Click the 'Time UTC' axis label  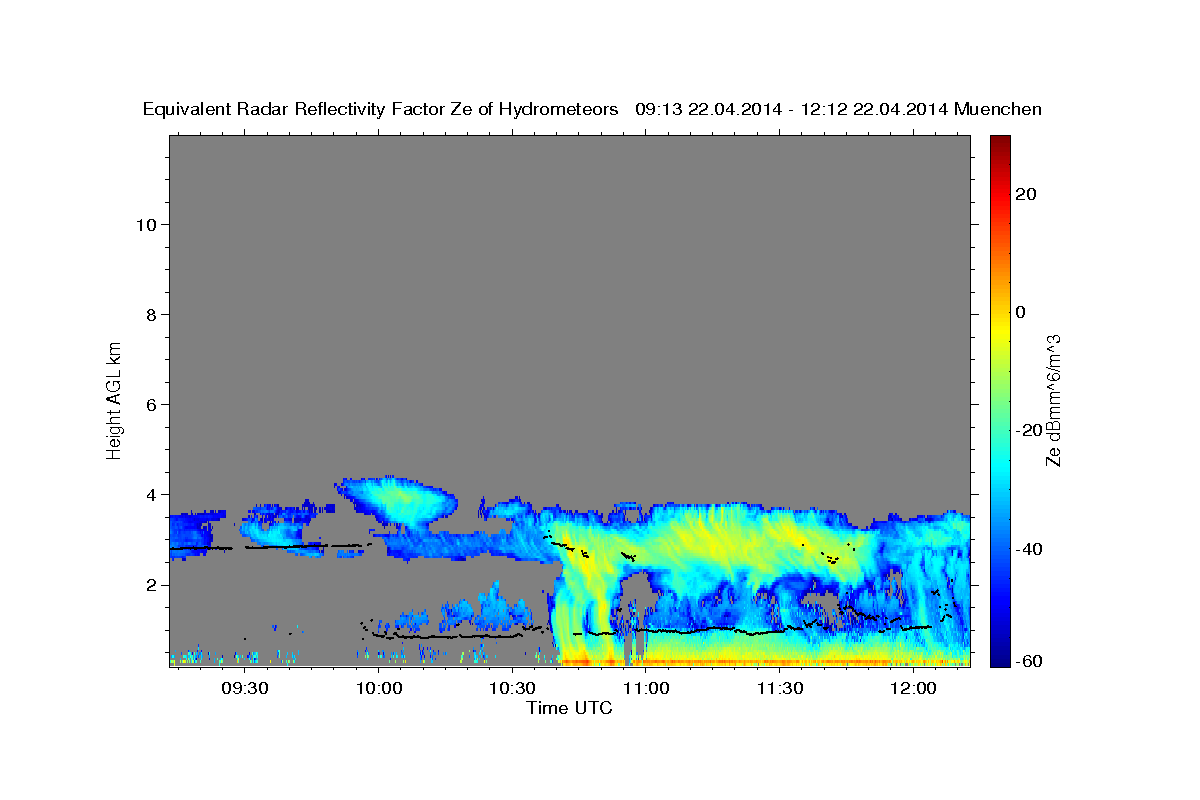point(569,708)
